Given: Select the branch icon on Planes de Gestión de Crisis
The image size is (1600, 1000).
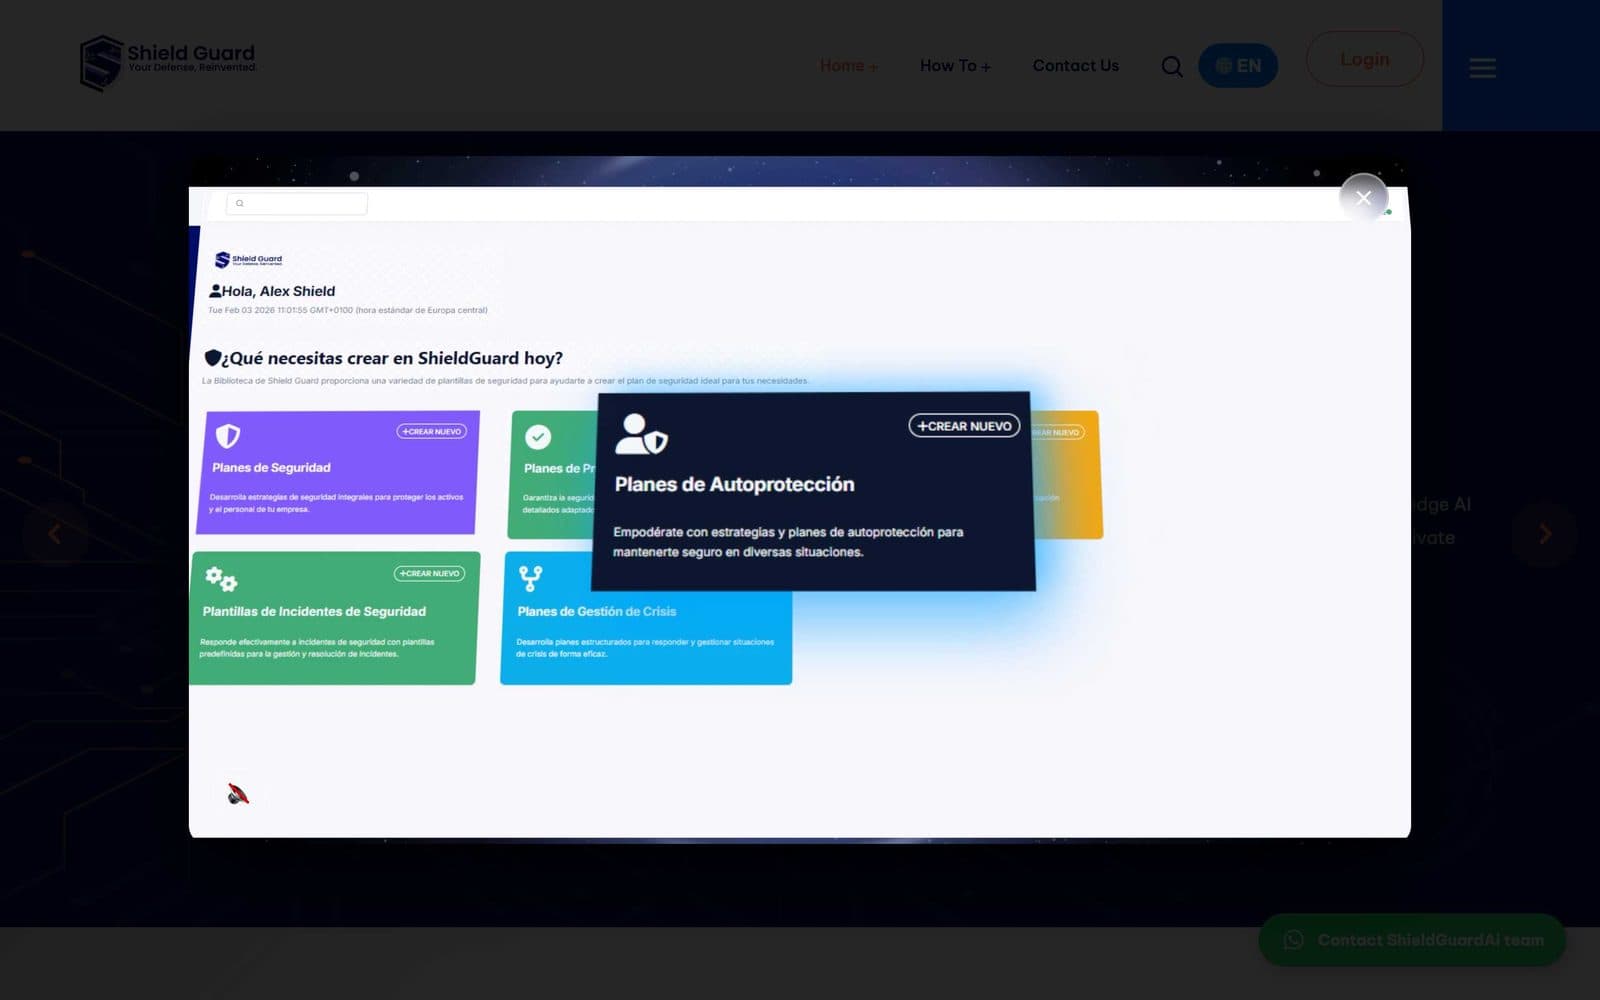Looking at the screenshot, I should pos(530,578).
